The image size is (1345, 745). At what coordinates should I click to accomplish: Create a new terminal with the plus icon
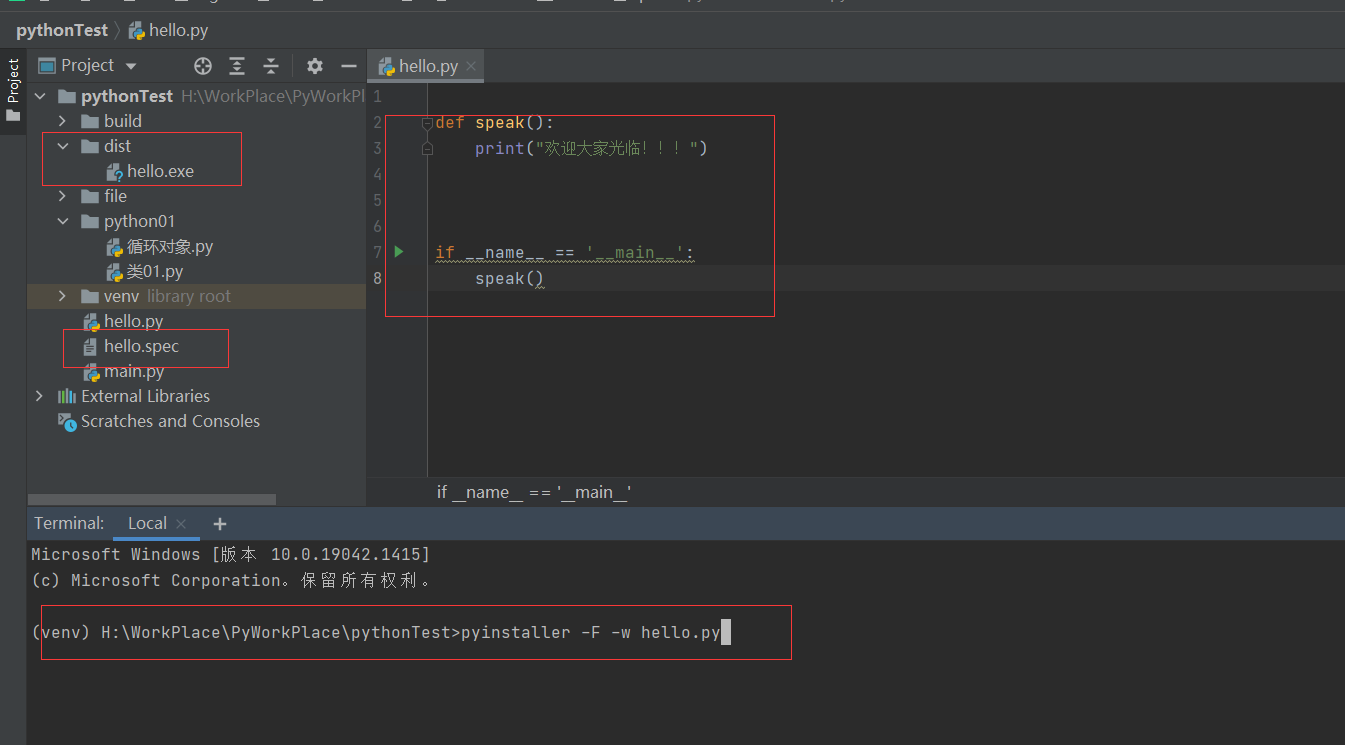pyautogui.click(x=219, y=522)
